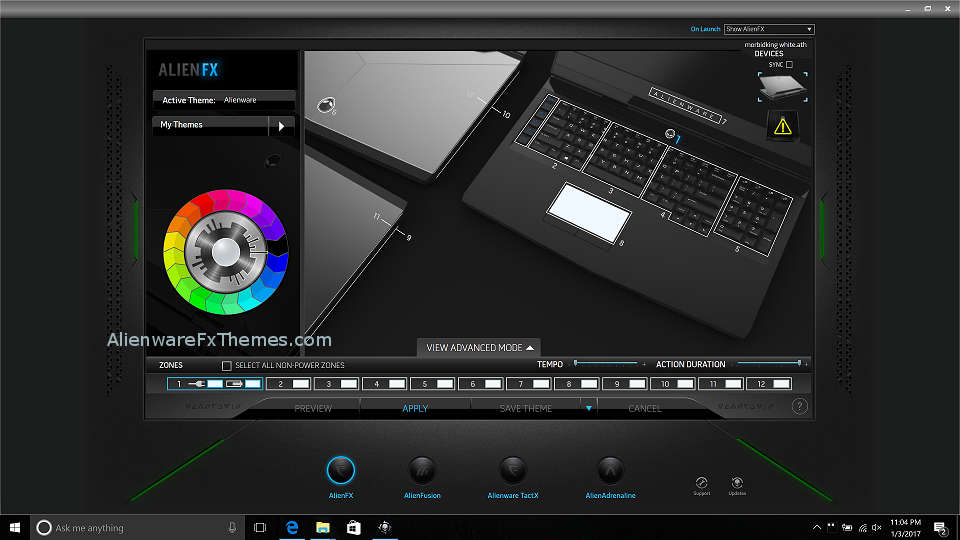Click the zone 5 white color swatch
Screen dimensions: 960x540
click(x=444, y=384)
